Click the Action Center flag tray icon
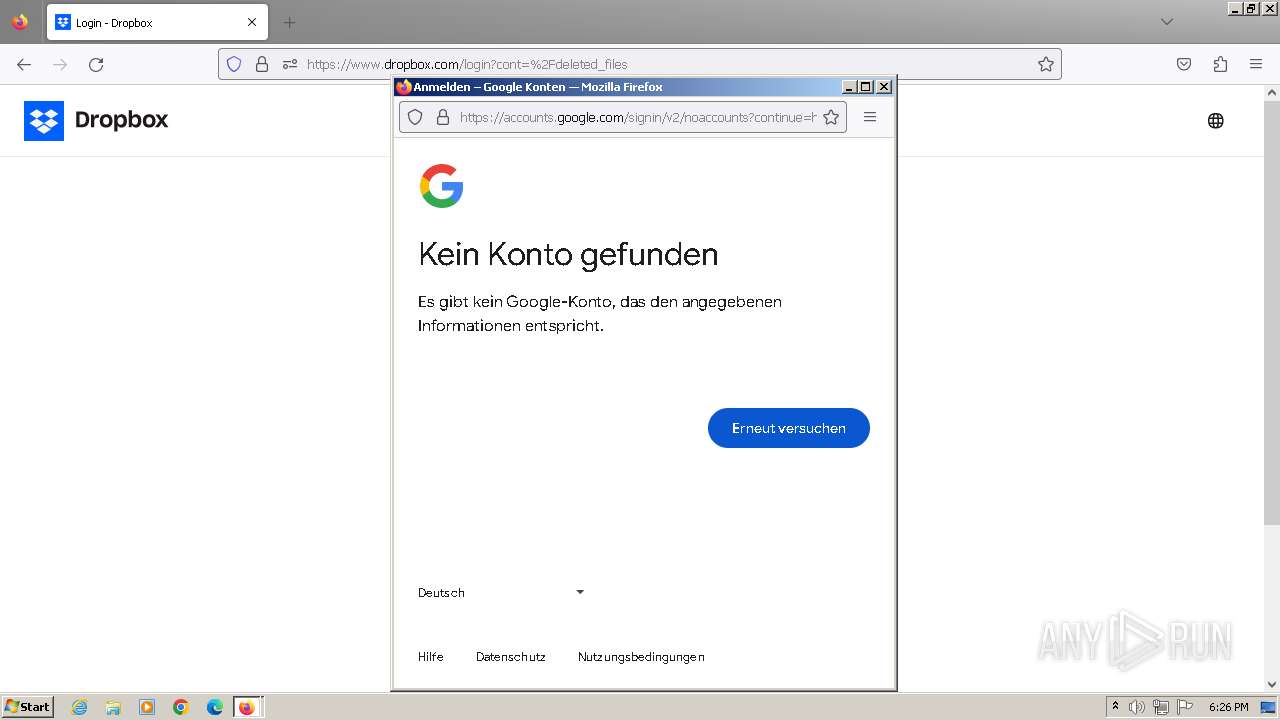This screenshot has height=720, width=1280. 1185,707
